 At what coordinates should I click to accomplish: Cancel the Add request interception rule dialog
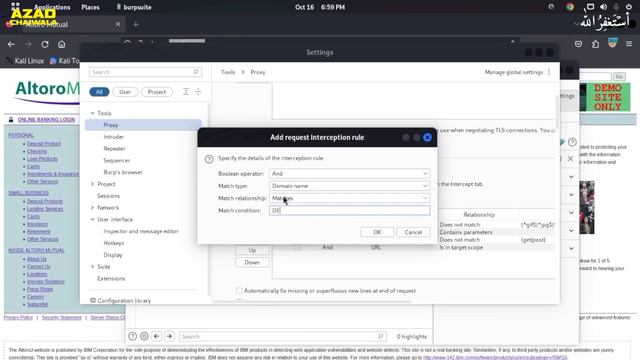(x=413, y=232)
